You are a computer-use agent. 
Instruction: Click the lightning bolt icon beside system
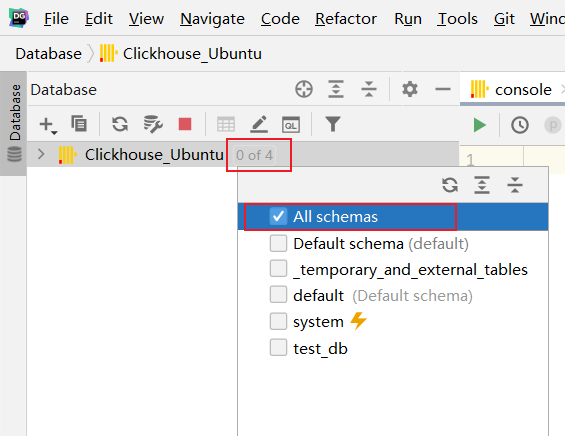(359, 321)
